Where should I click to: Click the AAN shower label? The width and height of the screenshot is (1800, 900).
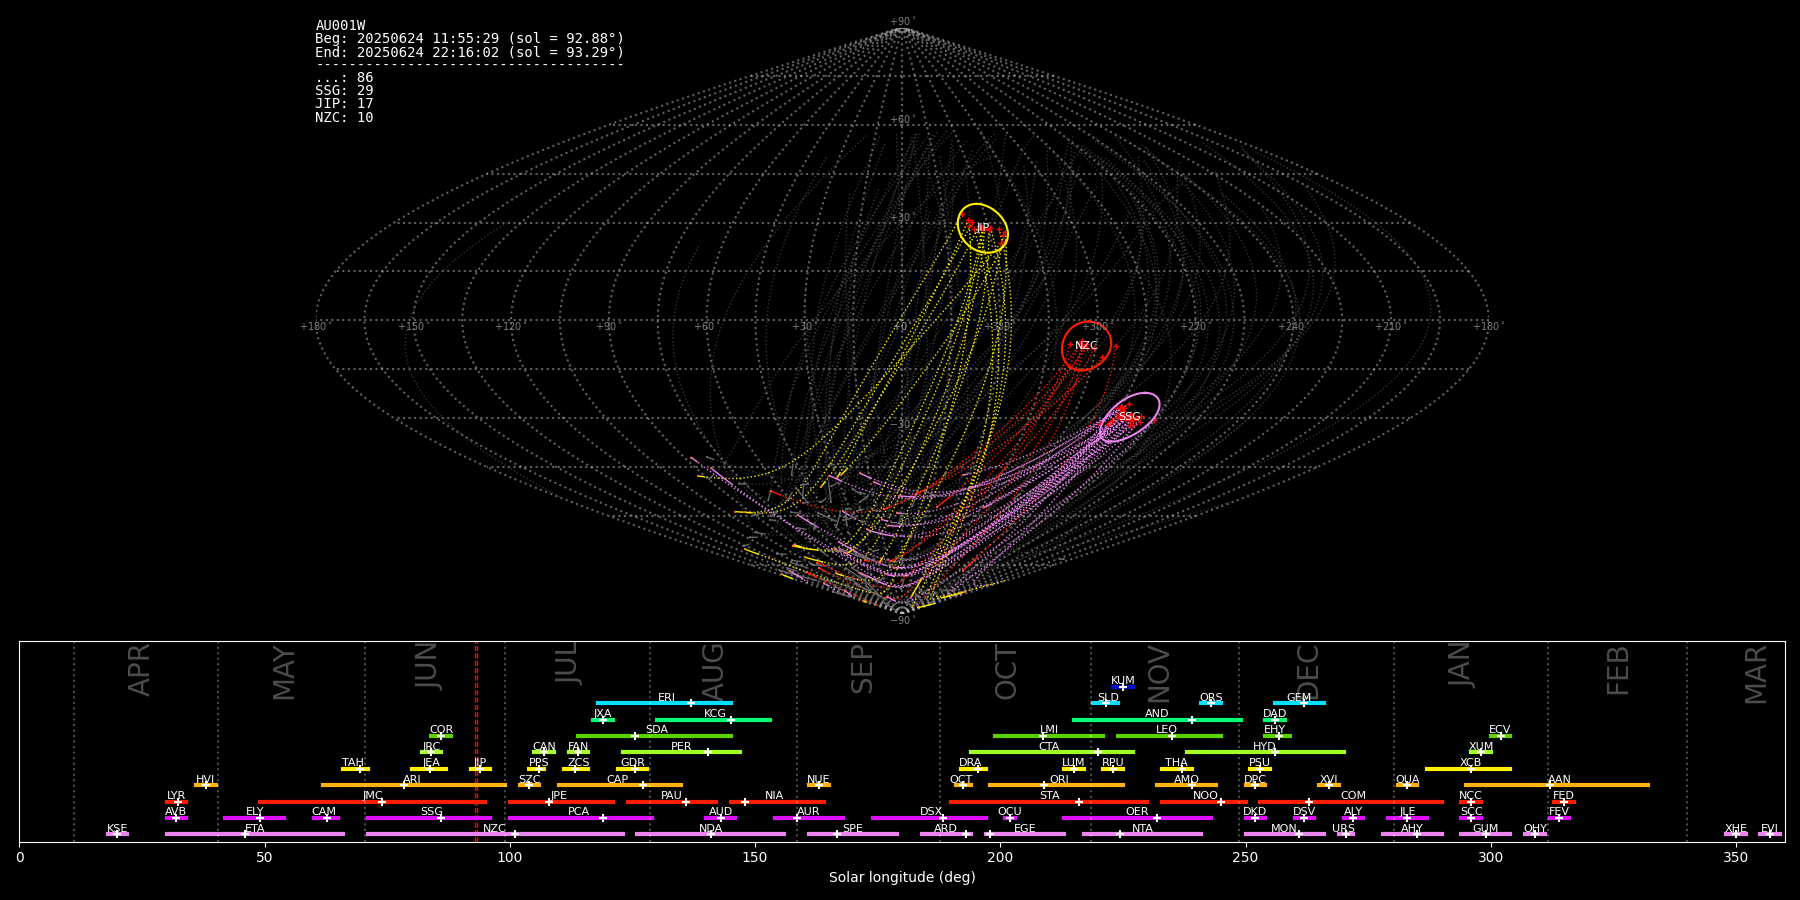pyautogui.click(x=1560, y=780)
